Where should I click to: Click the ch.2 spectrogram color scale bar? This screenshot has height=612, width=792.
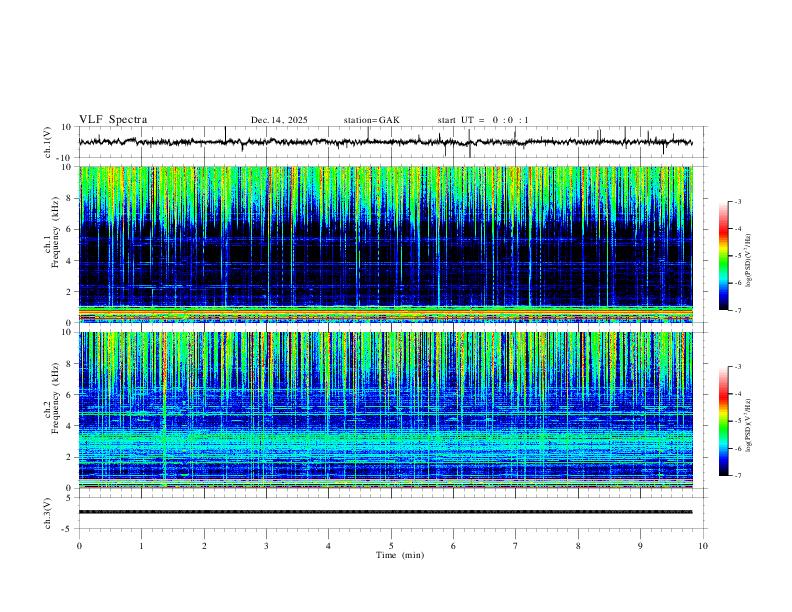(x=723, y=421)
